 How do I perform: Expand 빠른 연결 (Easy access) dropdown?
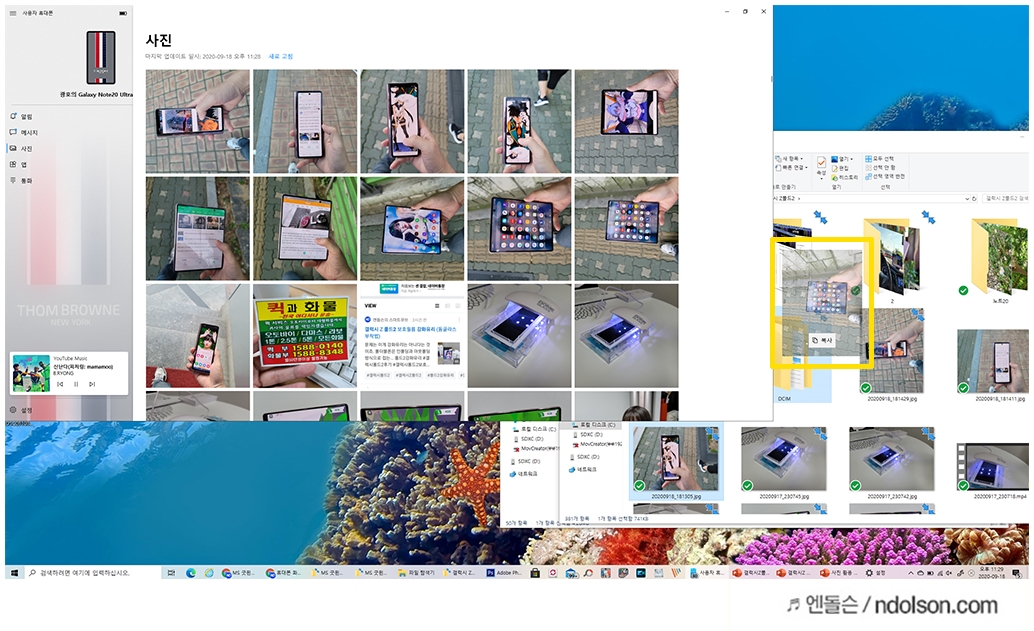pyautogui.click(x=791, y=167)
